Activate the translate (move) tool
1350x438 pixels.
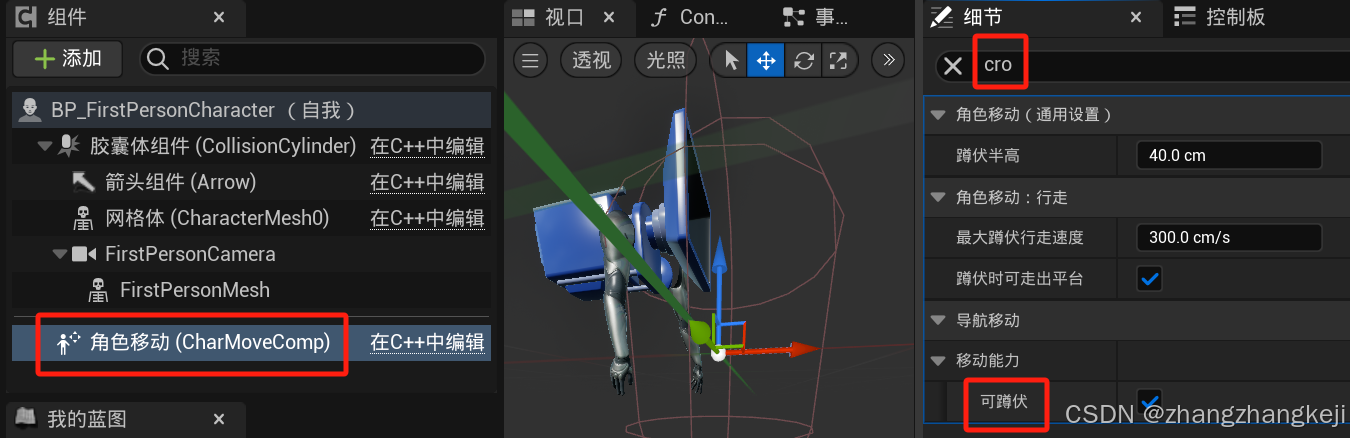tap(766, 61)
